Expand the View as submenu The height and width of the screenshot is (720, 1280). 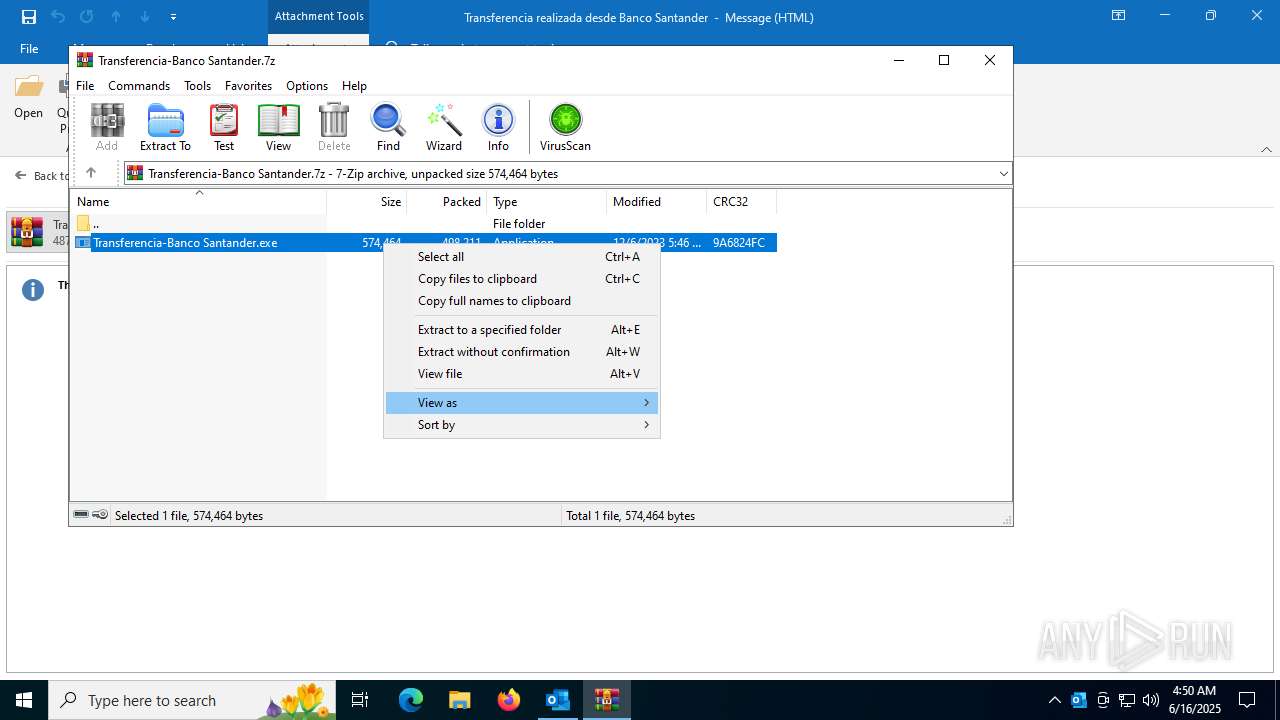pos(522,403)
